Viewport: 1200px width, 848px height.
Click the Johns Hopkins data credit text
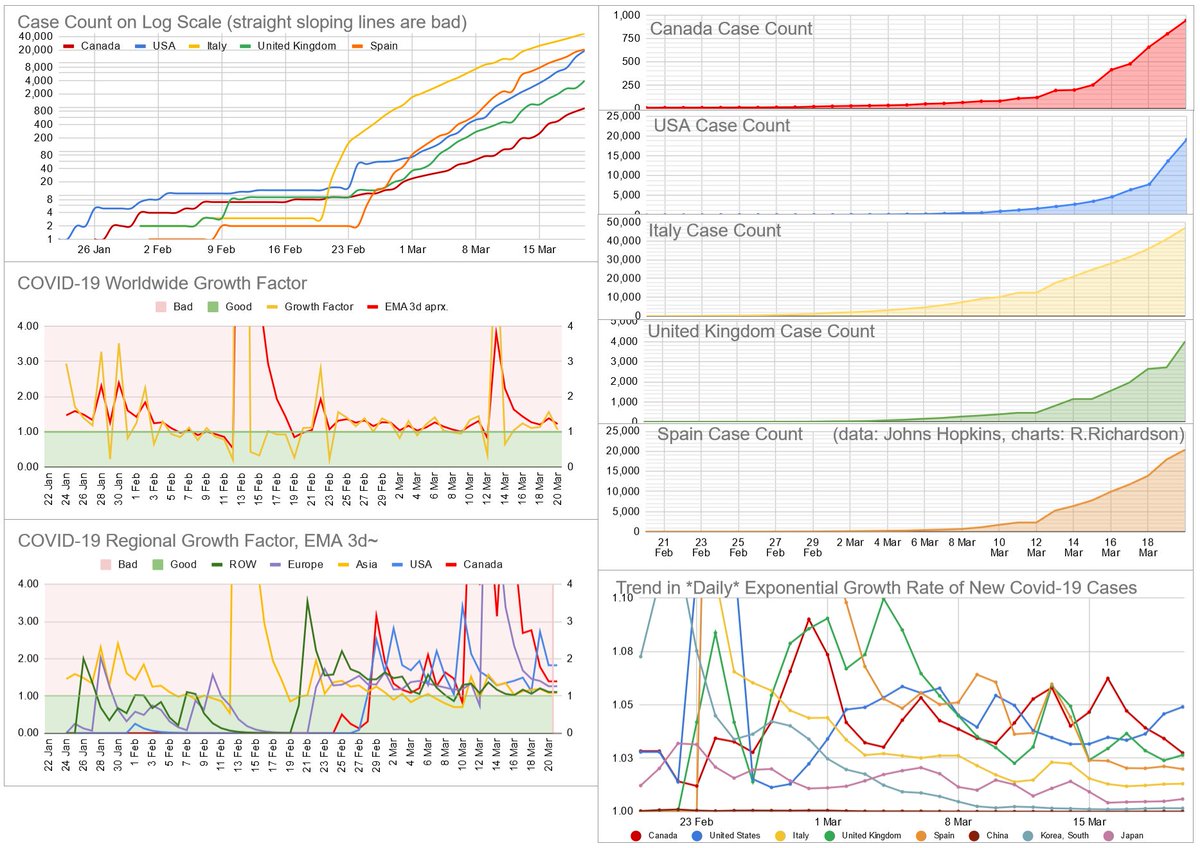1008,434
